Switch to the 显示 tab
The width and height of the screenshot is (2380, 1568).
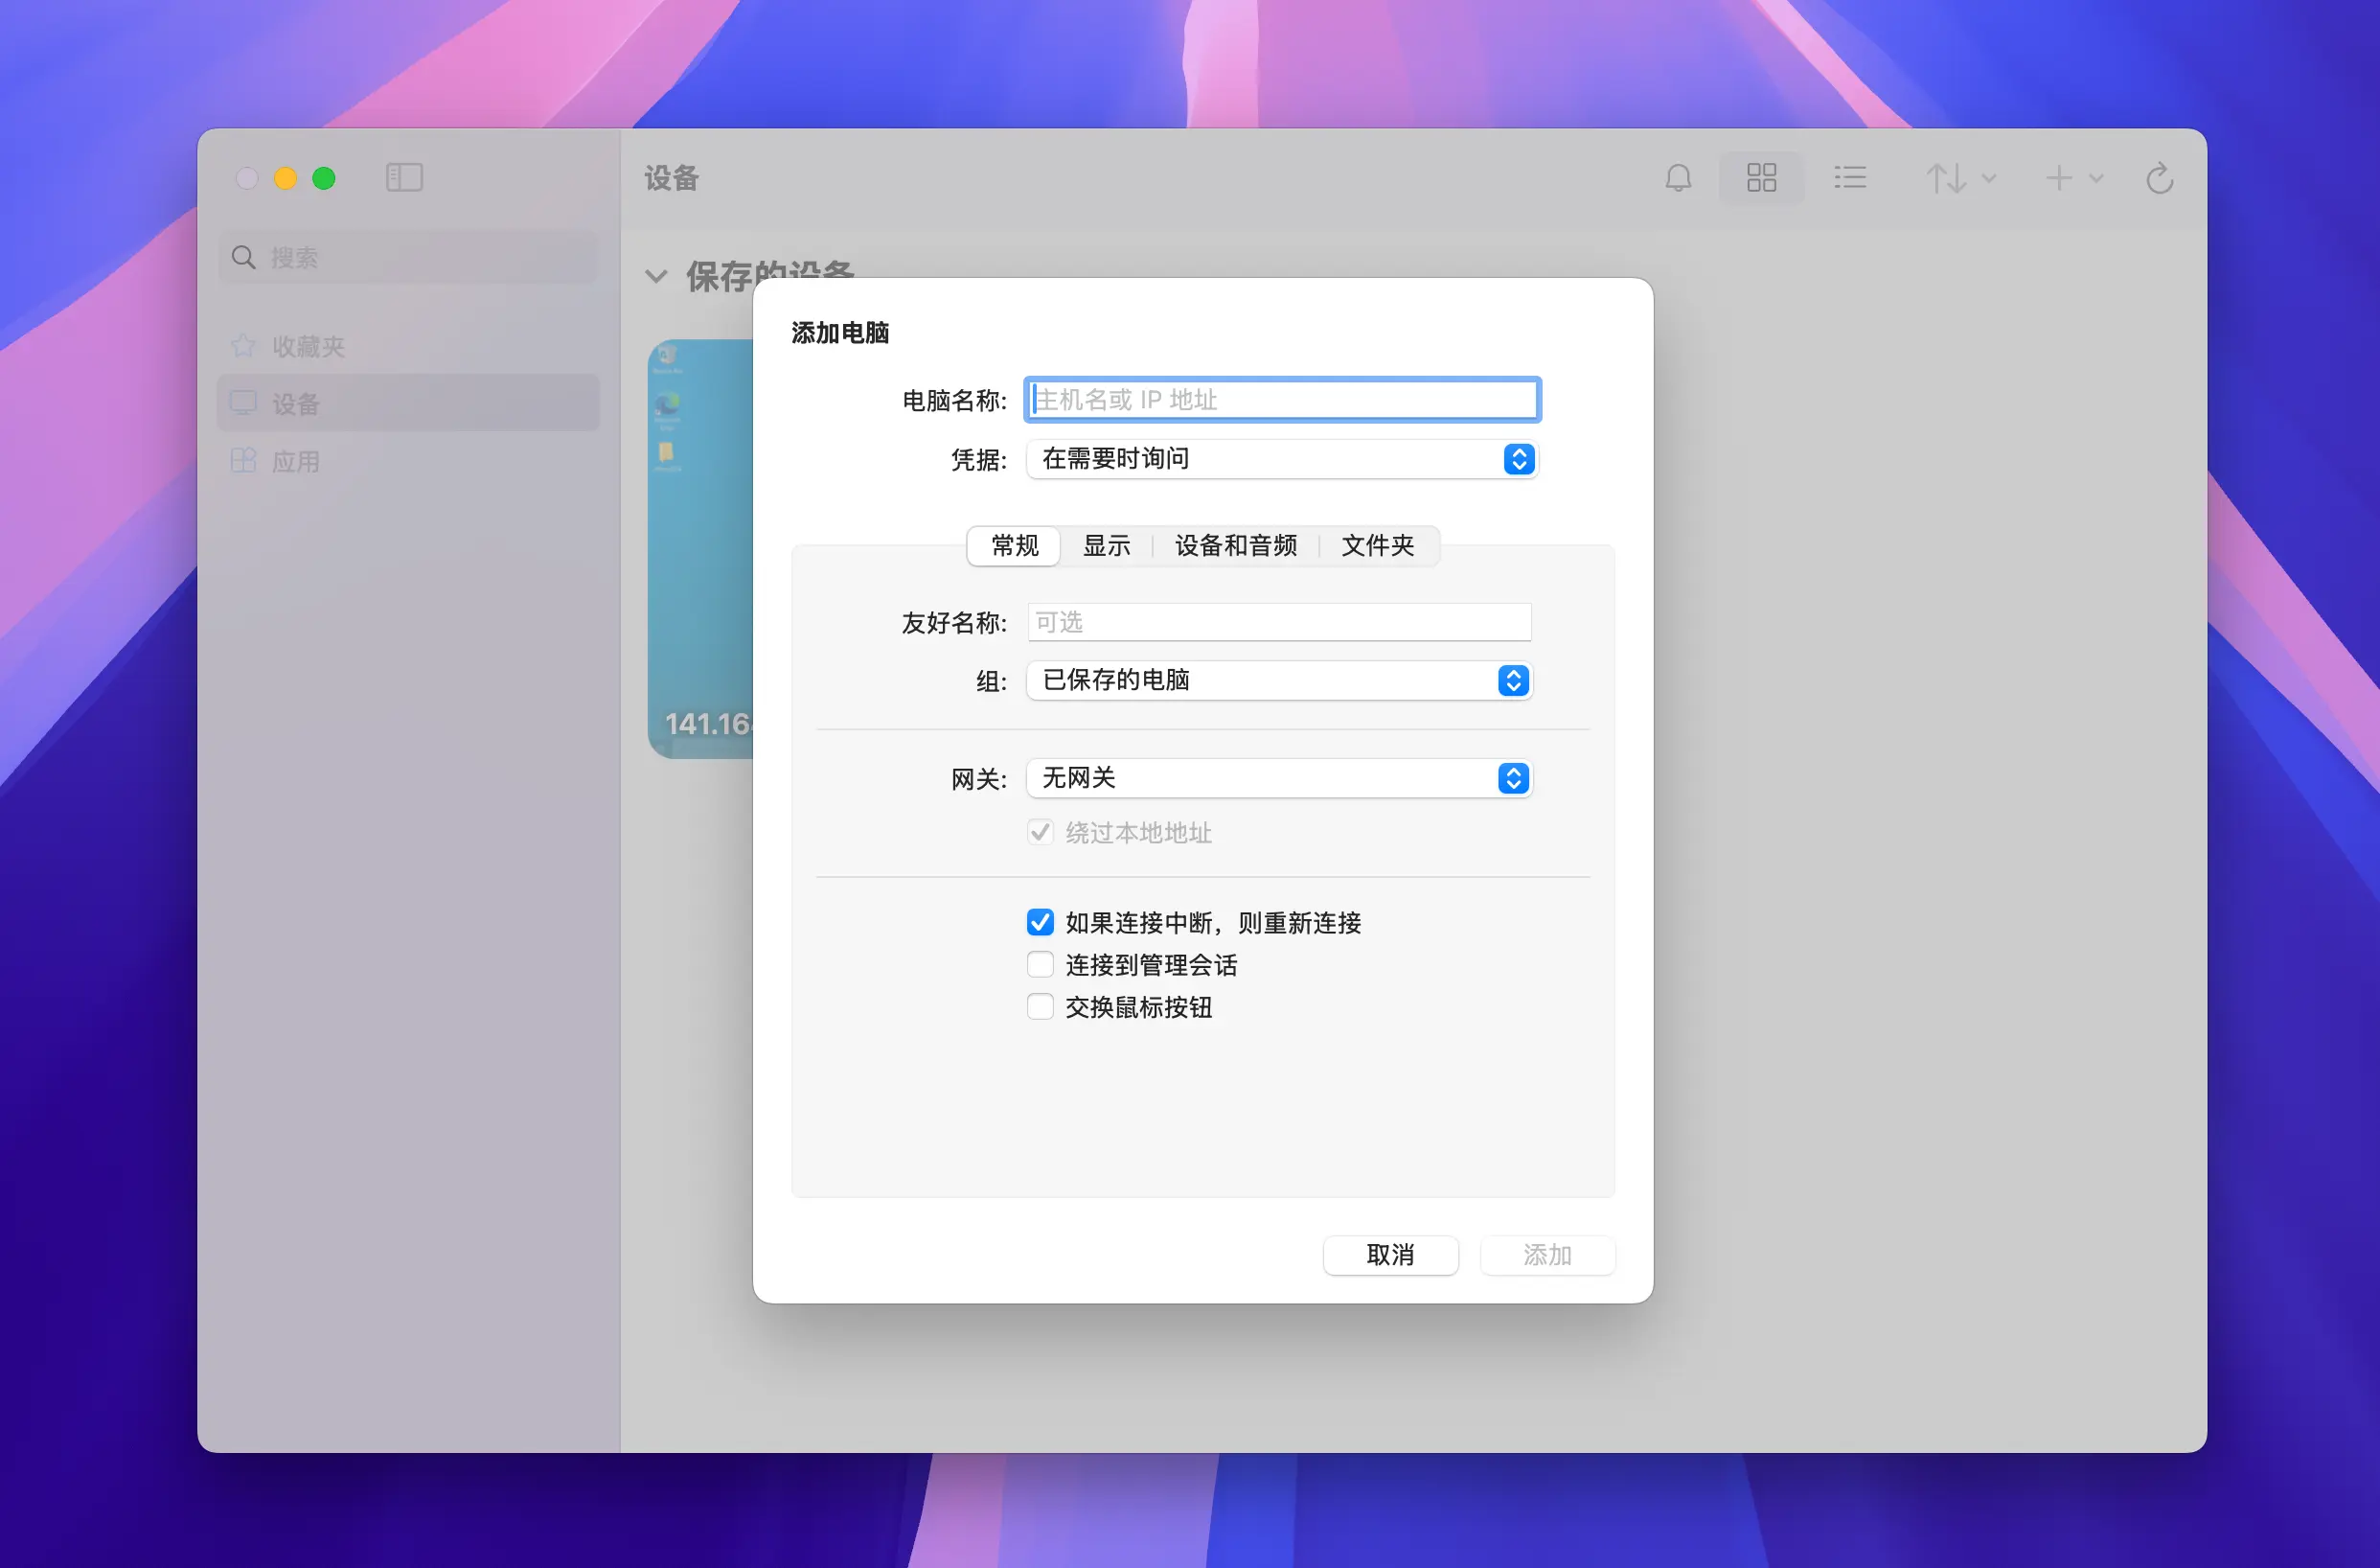tap(1107, 546)
